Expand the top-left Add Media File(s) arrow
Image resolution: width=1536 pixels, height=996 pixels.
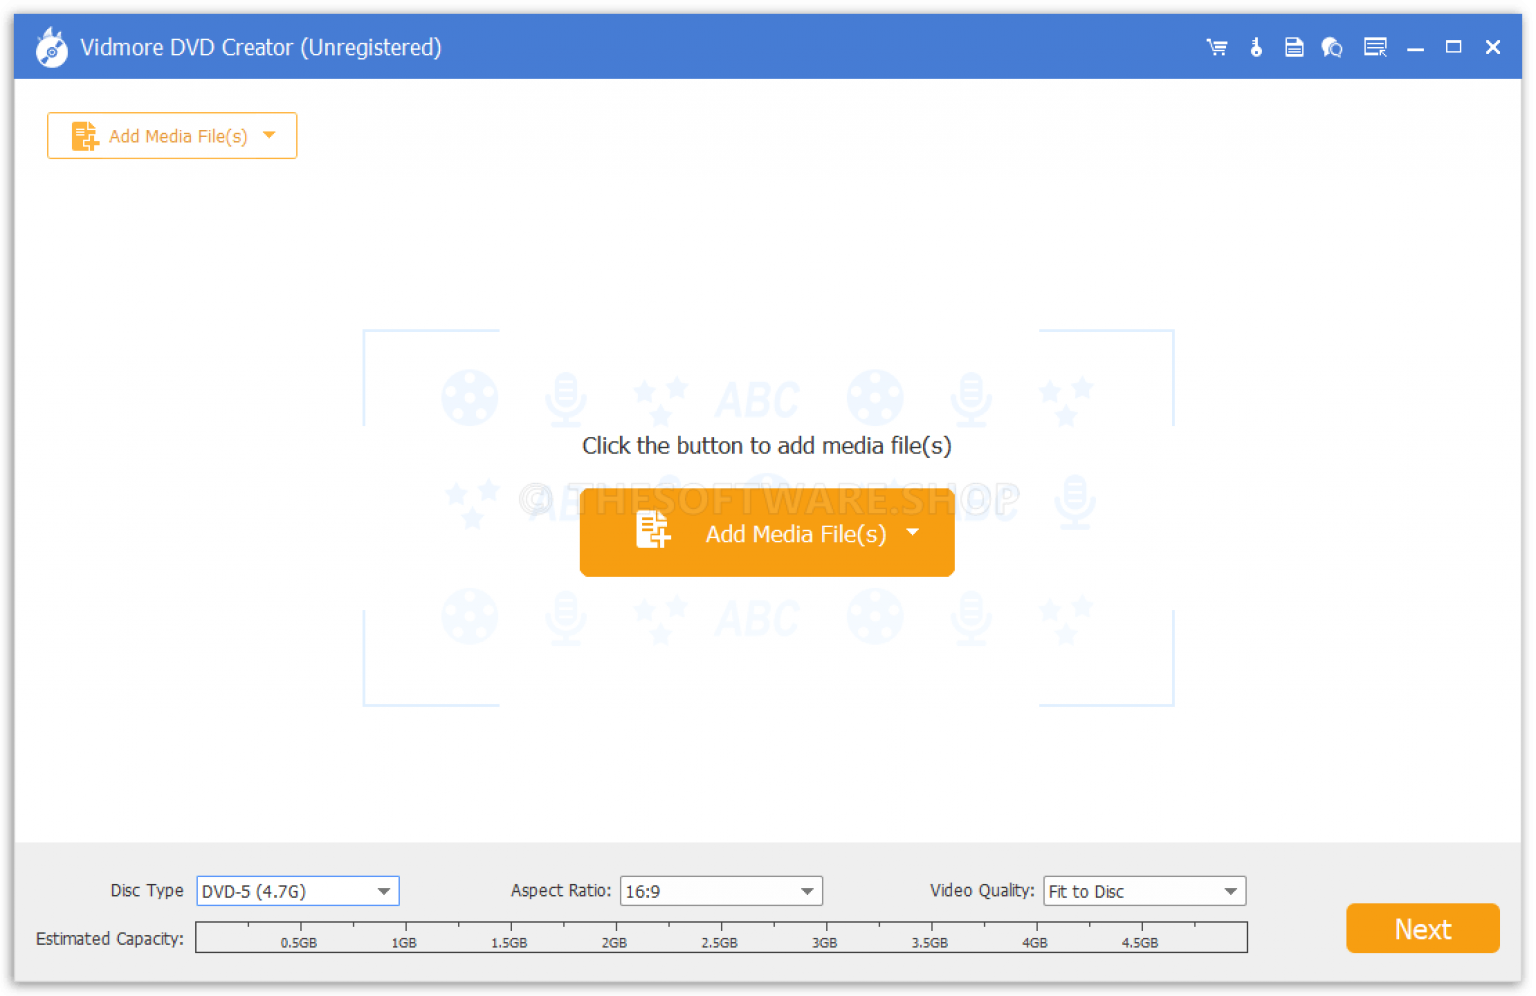point(269,135)
